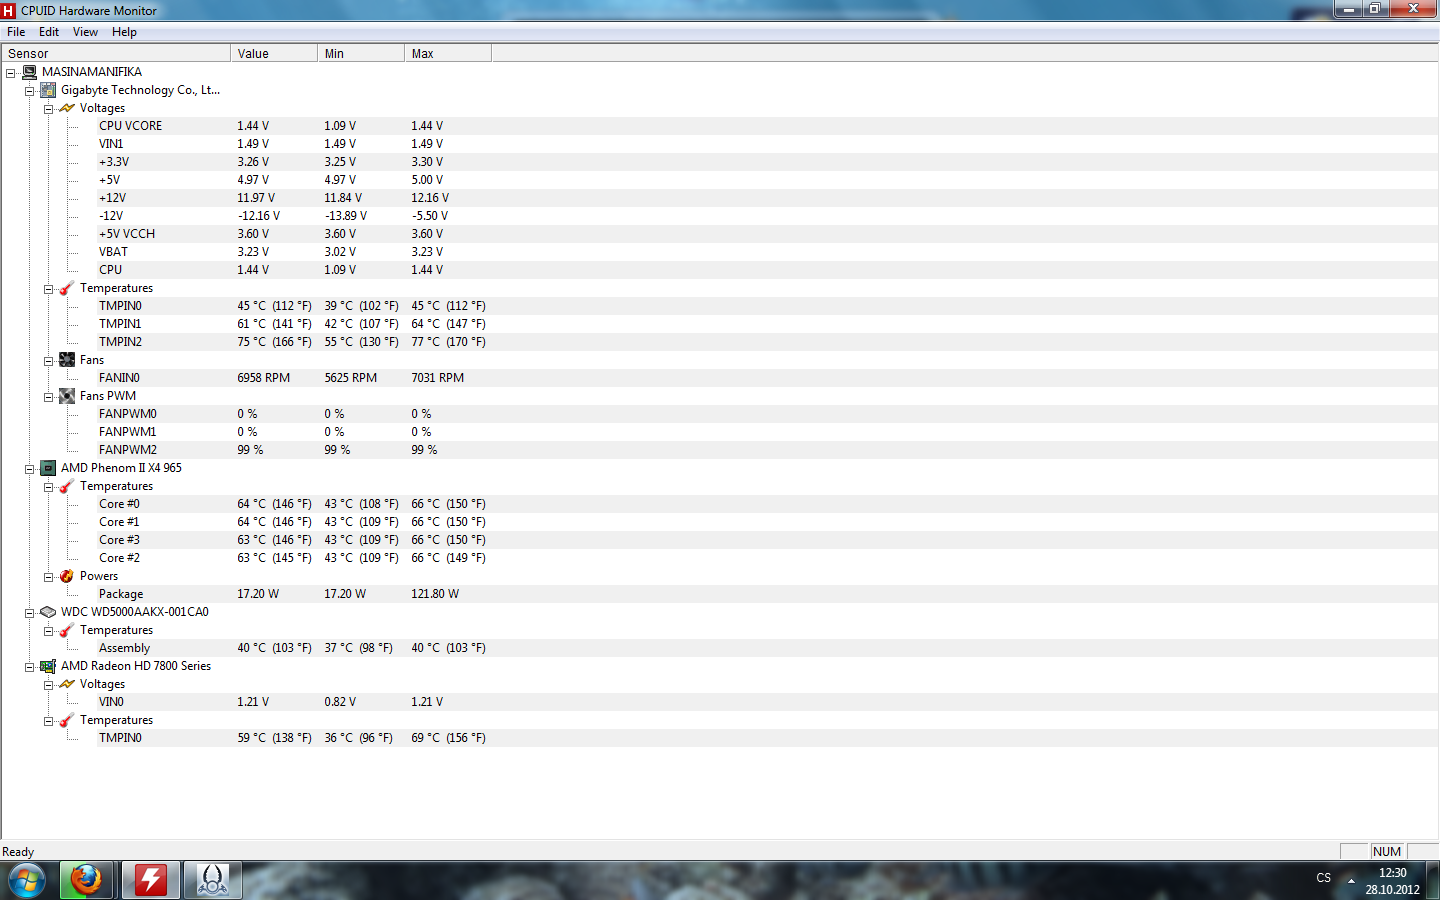
Task: Click the CPUID Hardware Monitor title bar icon
Action: click(9, 10)
